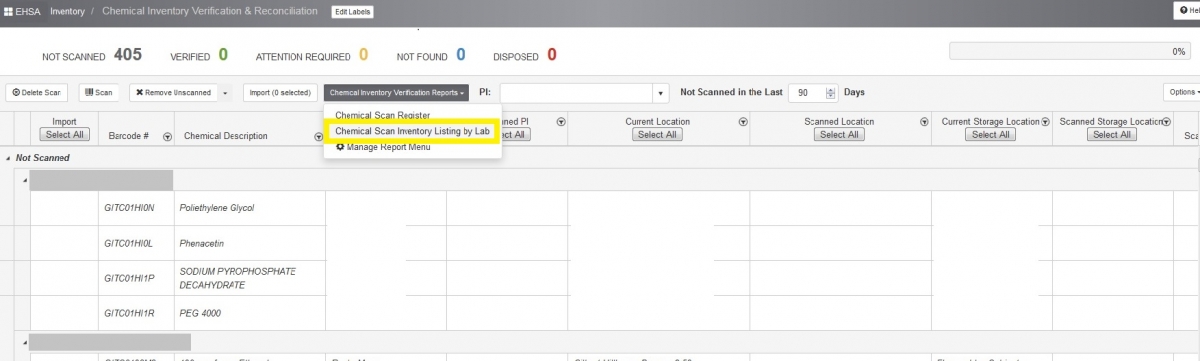Choose Chemical Scan Register report
The height and width of the screenshot is (361, 1200).
pos(382,115)
